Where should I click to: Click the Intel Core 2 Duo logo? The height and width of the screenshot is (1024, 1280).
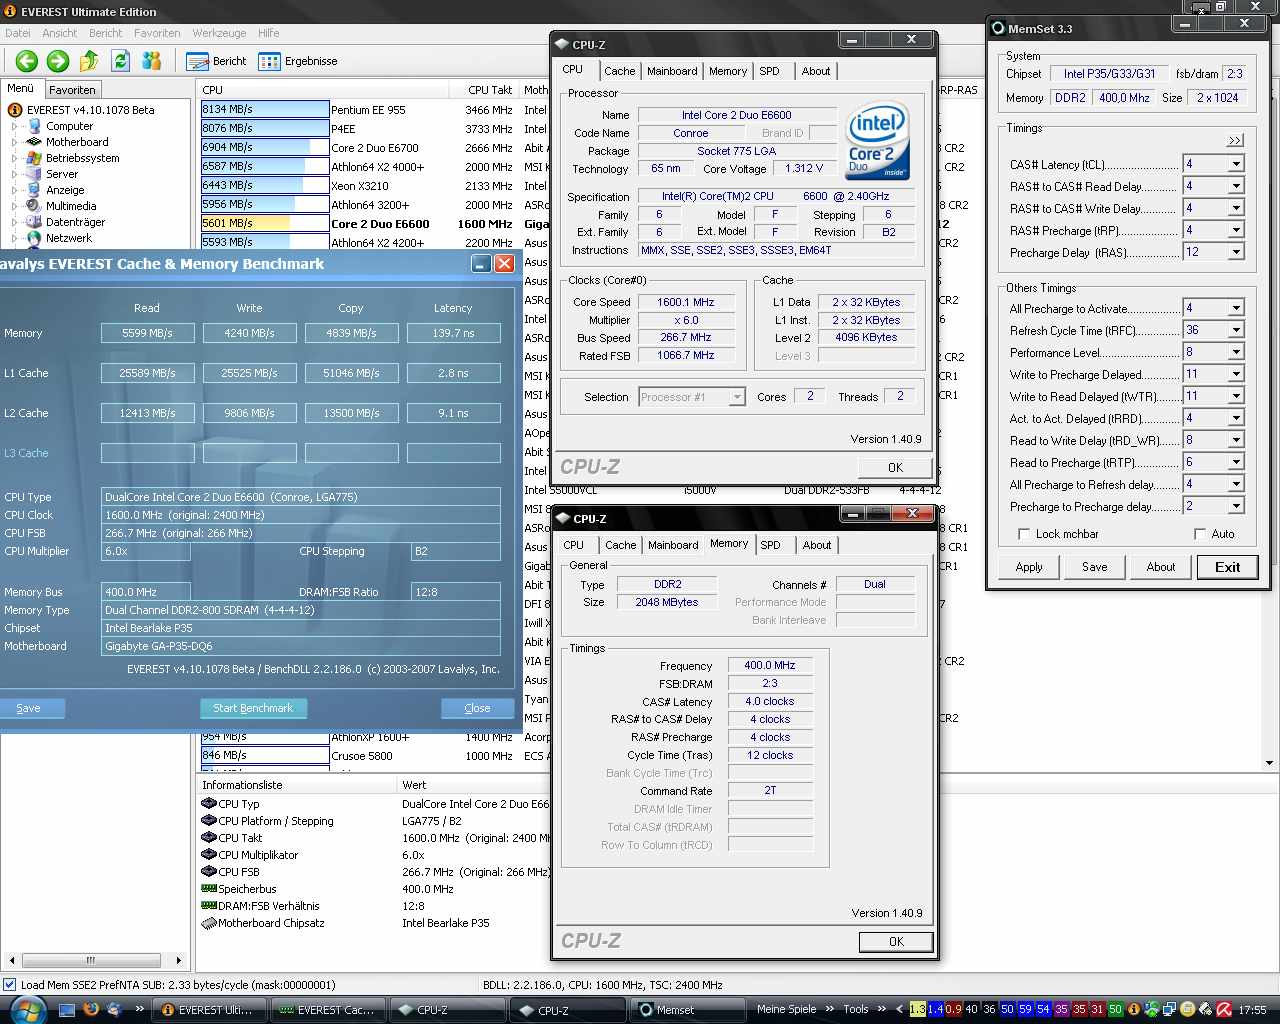point(877,140)
